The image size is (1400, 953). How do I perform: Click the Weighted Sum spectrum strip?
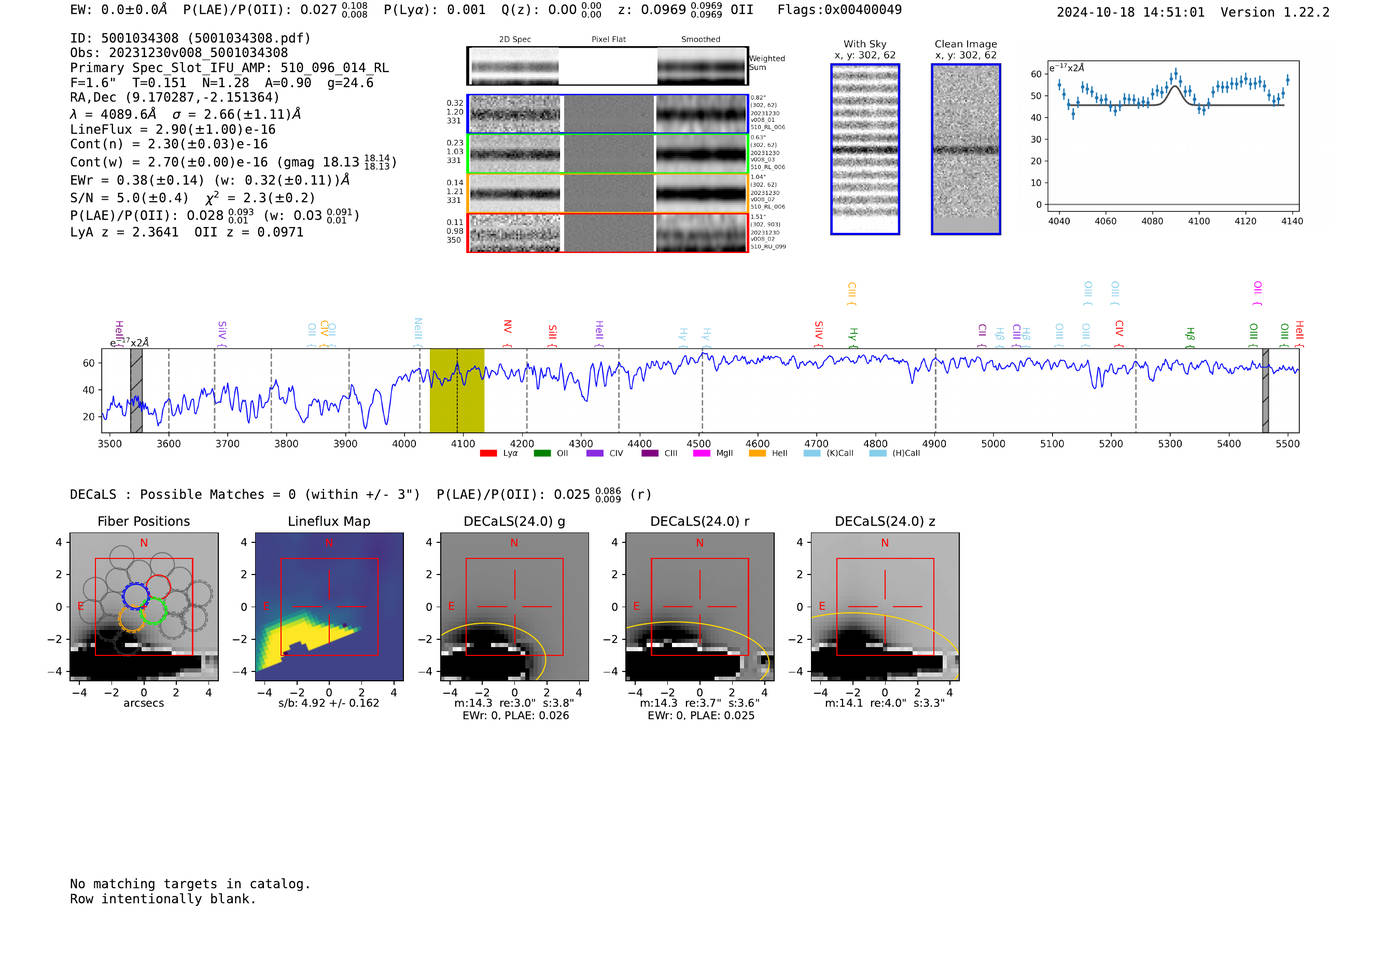tap(608, 66)
